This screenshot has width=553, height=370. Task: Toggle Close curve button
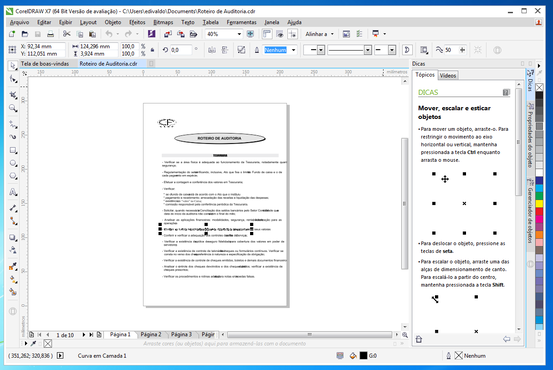click(x=407, y=50)
